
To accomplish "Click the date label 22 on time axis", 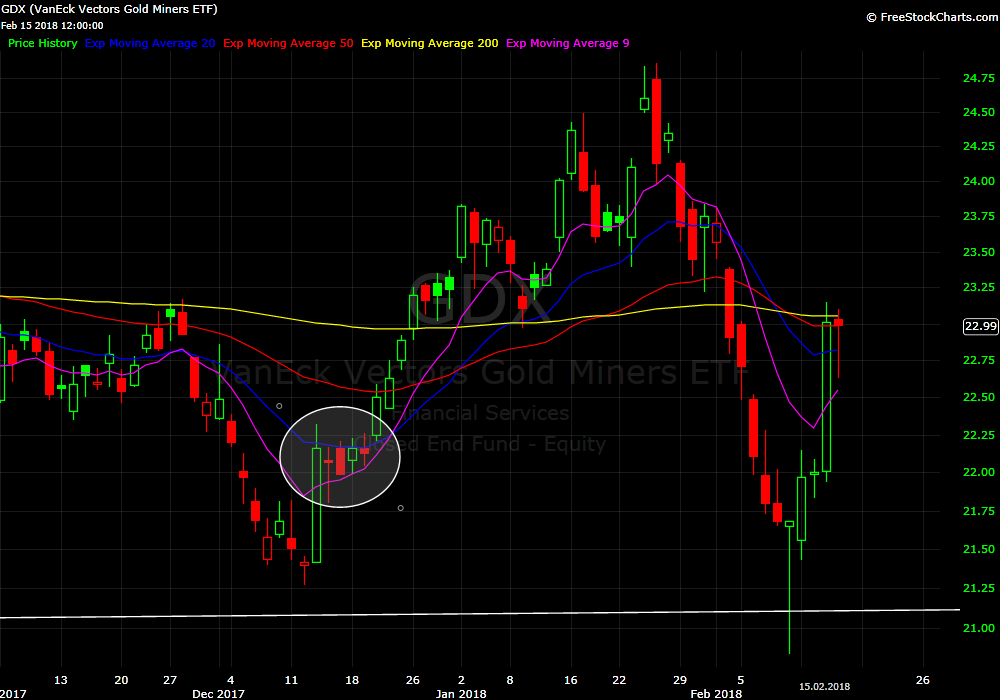I will (x=619, y=680).
